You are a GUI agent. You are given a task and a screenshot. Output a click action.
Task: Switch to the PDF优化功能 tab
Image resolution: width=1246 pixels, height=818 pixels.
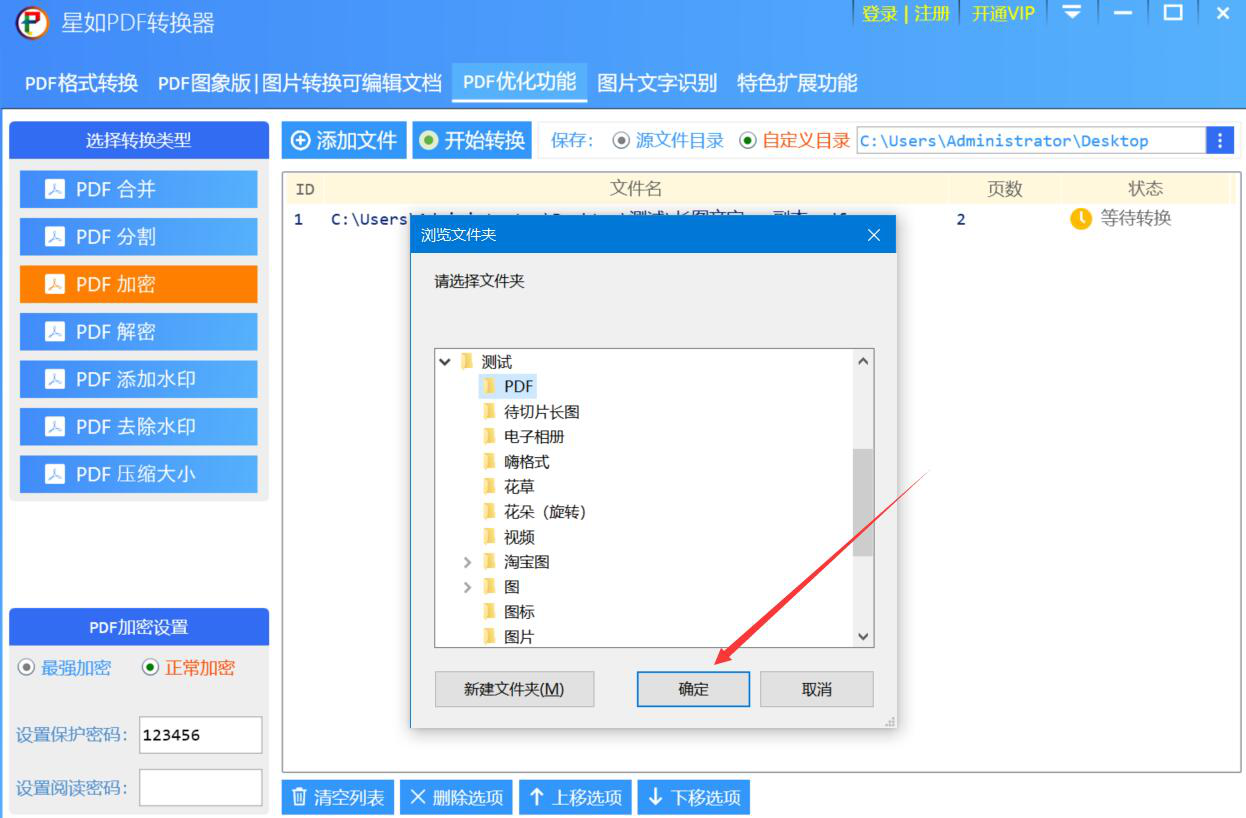click(519, 82)
